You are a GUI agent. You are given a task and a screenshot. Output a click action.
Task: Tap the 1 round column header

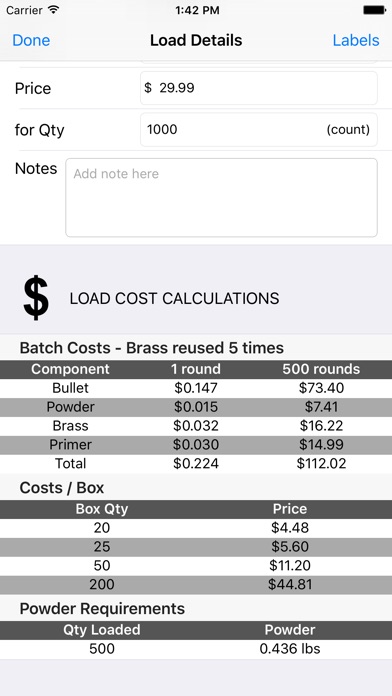(x=196, y=369)
